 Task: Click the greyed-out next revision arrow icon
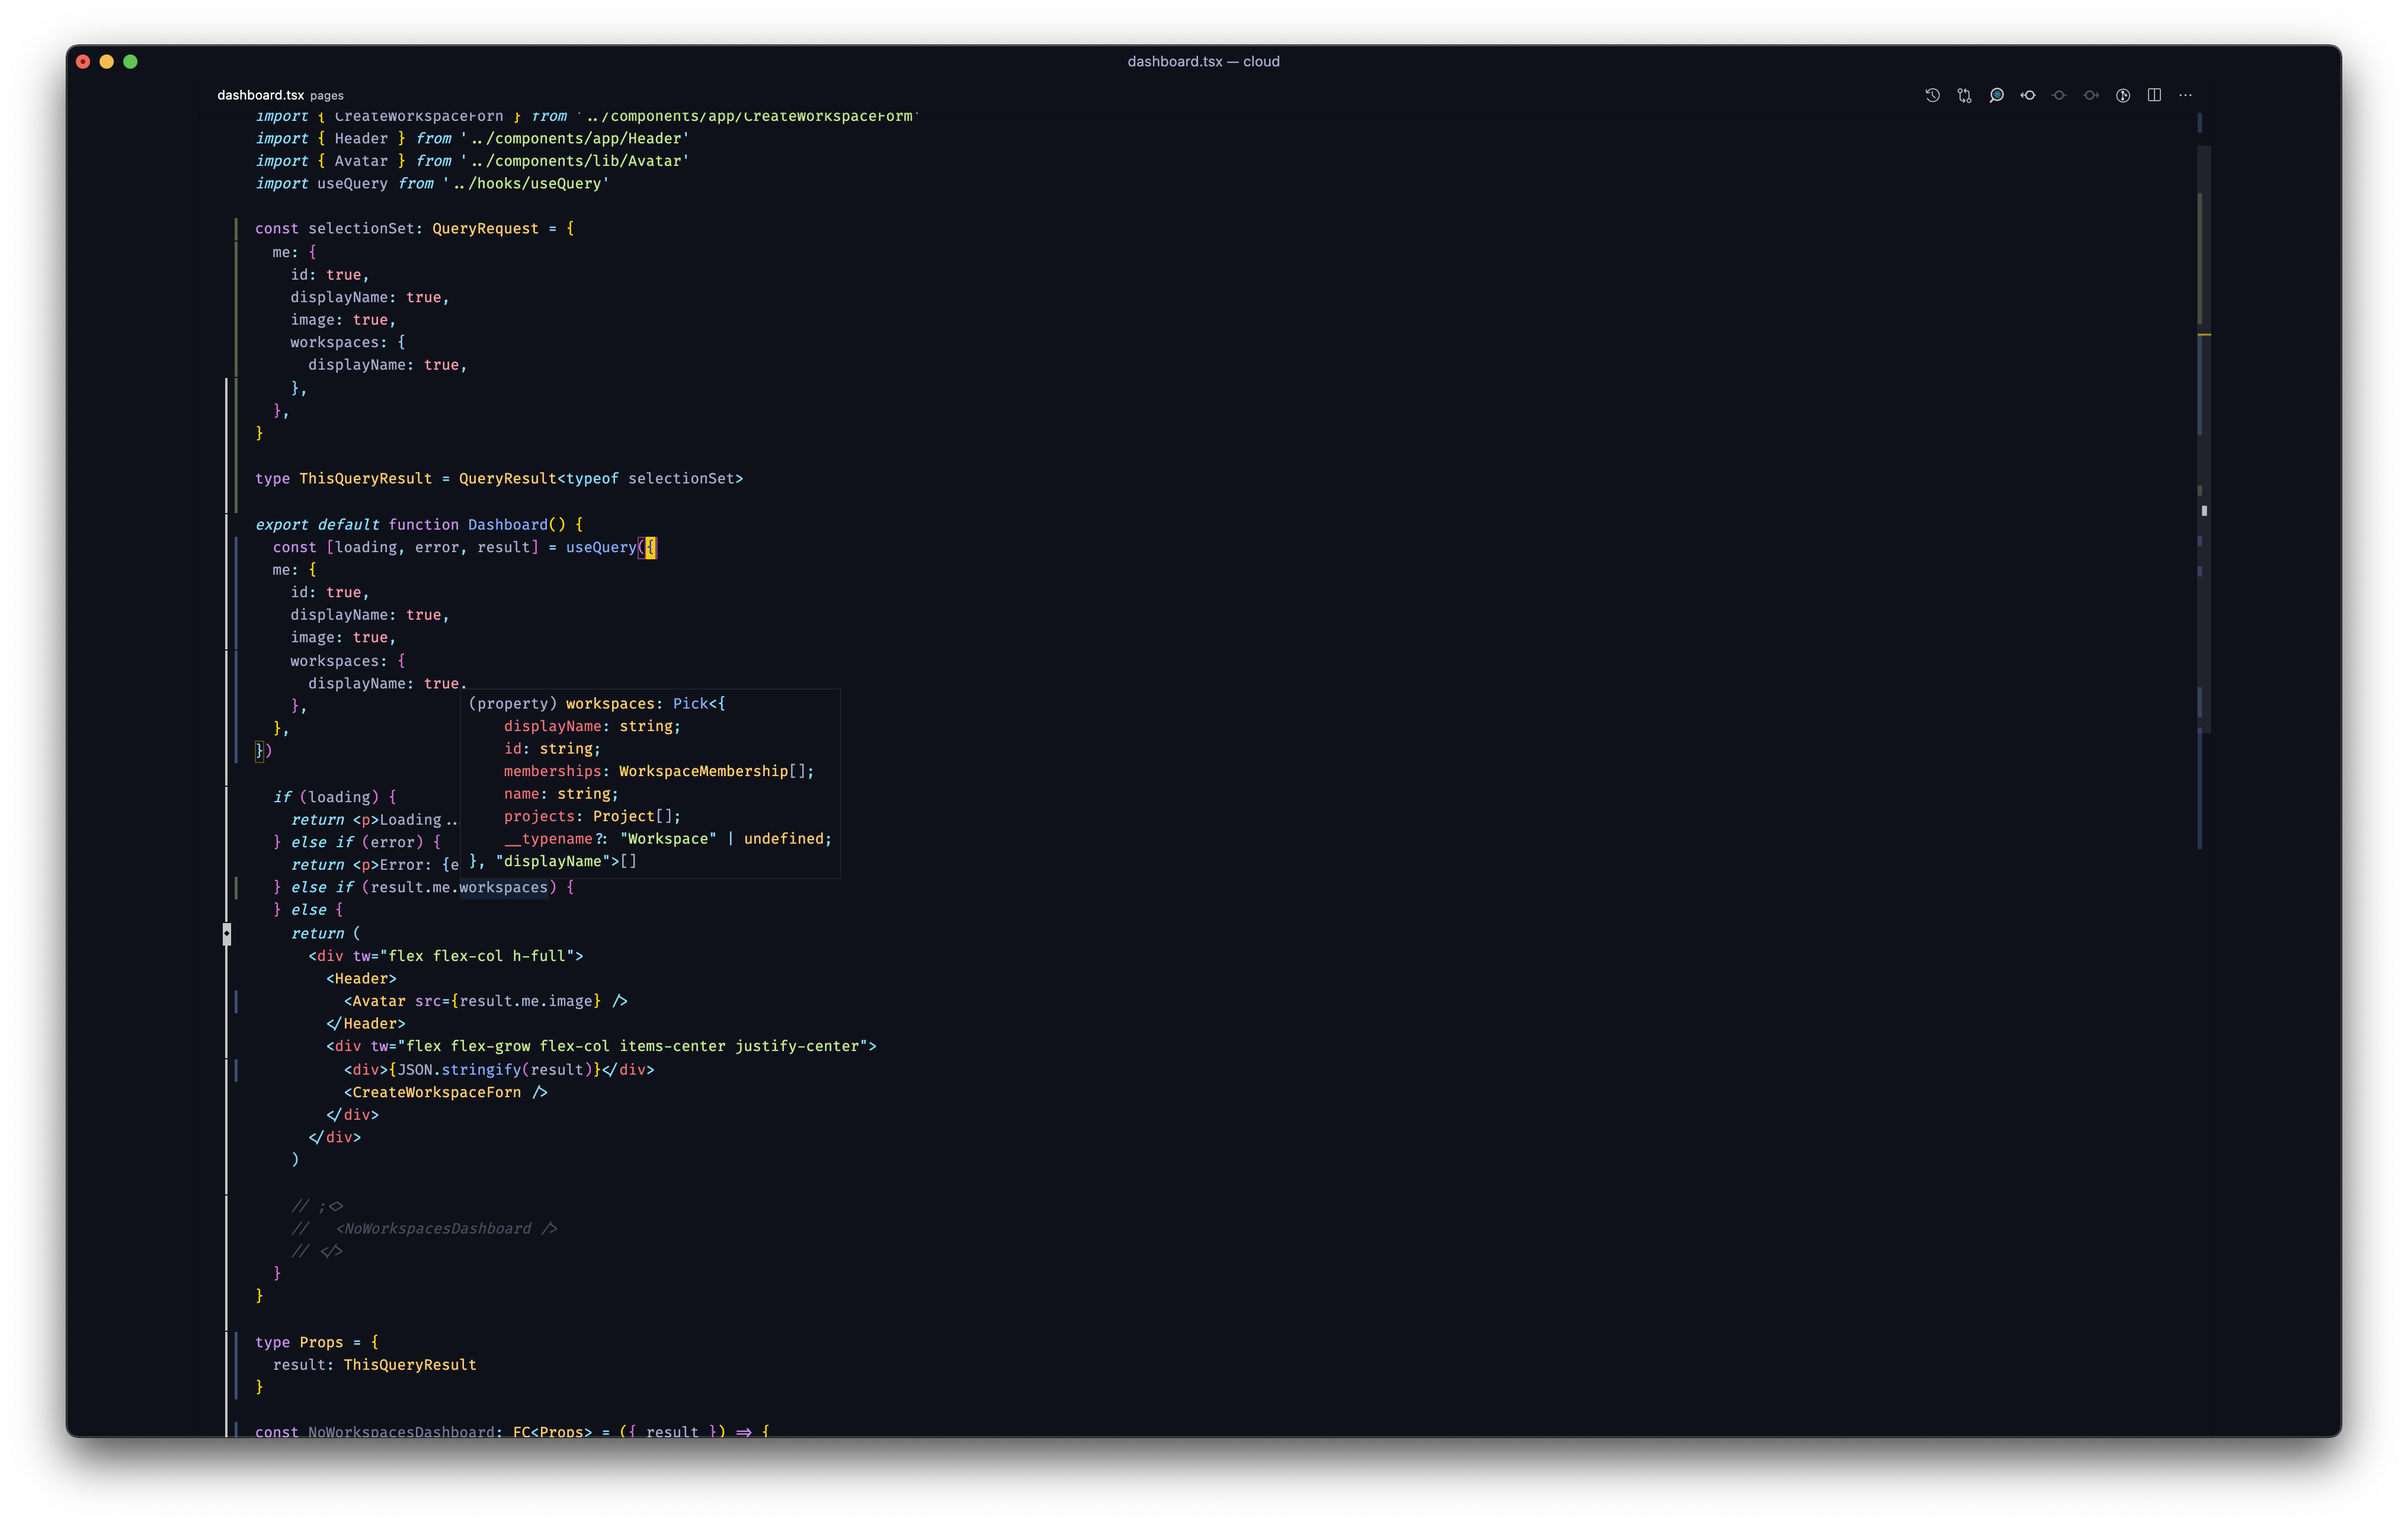point(2091,95)
